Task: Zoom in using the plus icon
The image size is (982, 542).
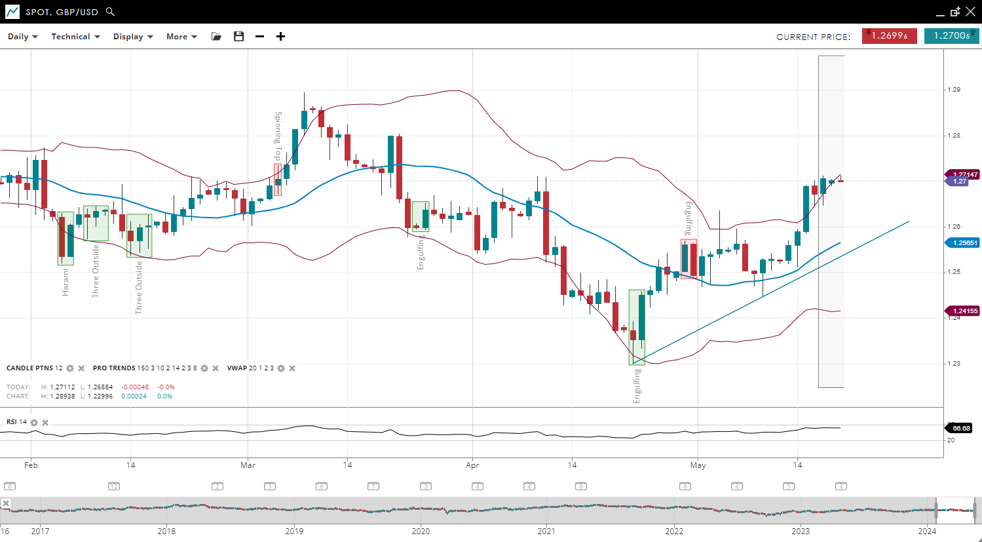Action: pos(281,37)
